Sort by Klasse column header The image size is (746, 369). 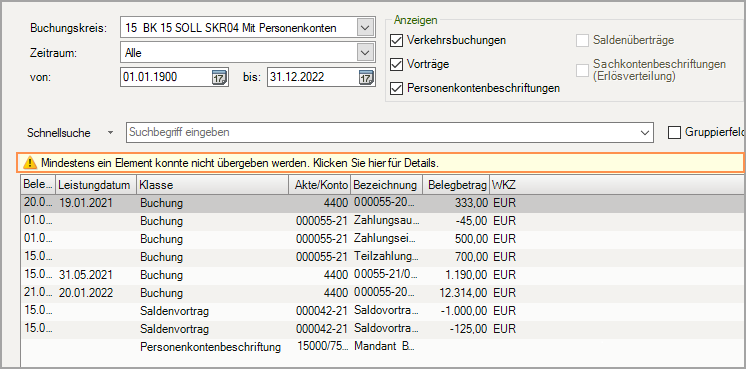click(x=213, y=184)
